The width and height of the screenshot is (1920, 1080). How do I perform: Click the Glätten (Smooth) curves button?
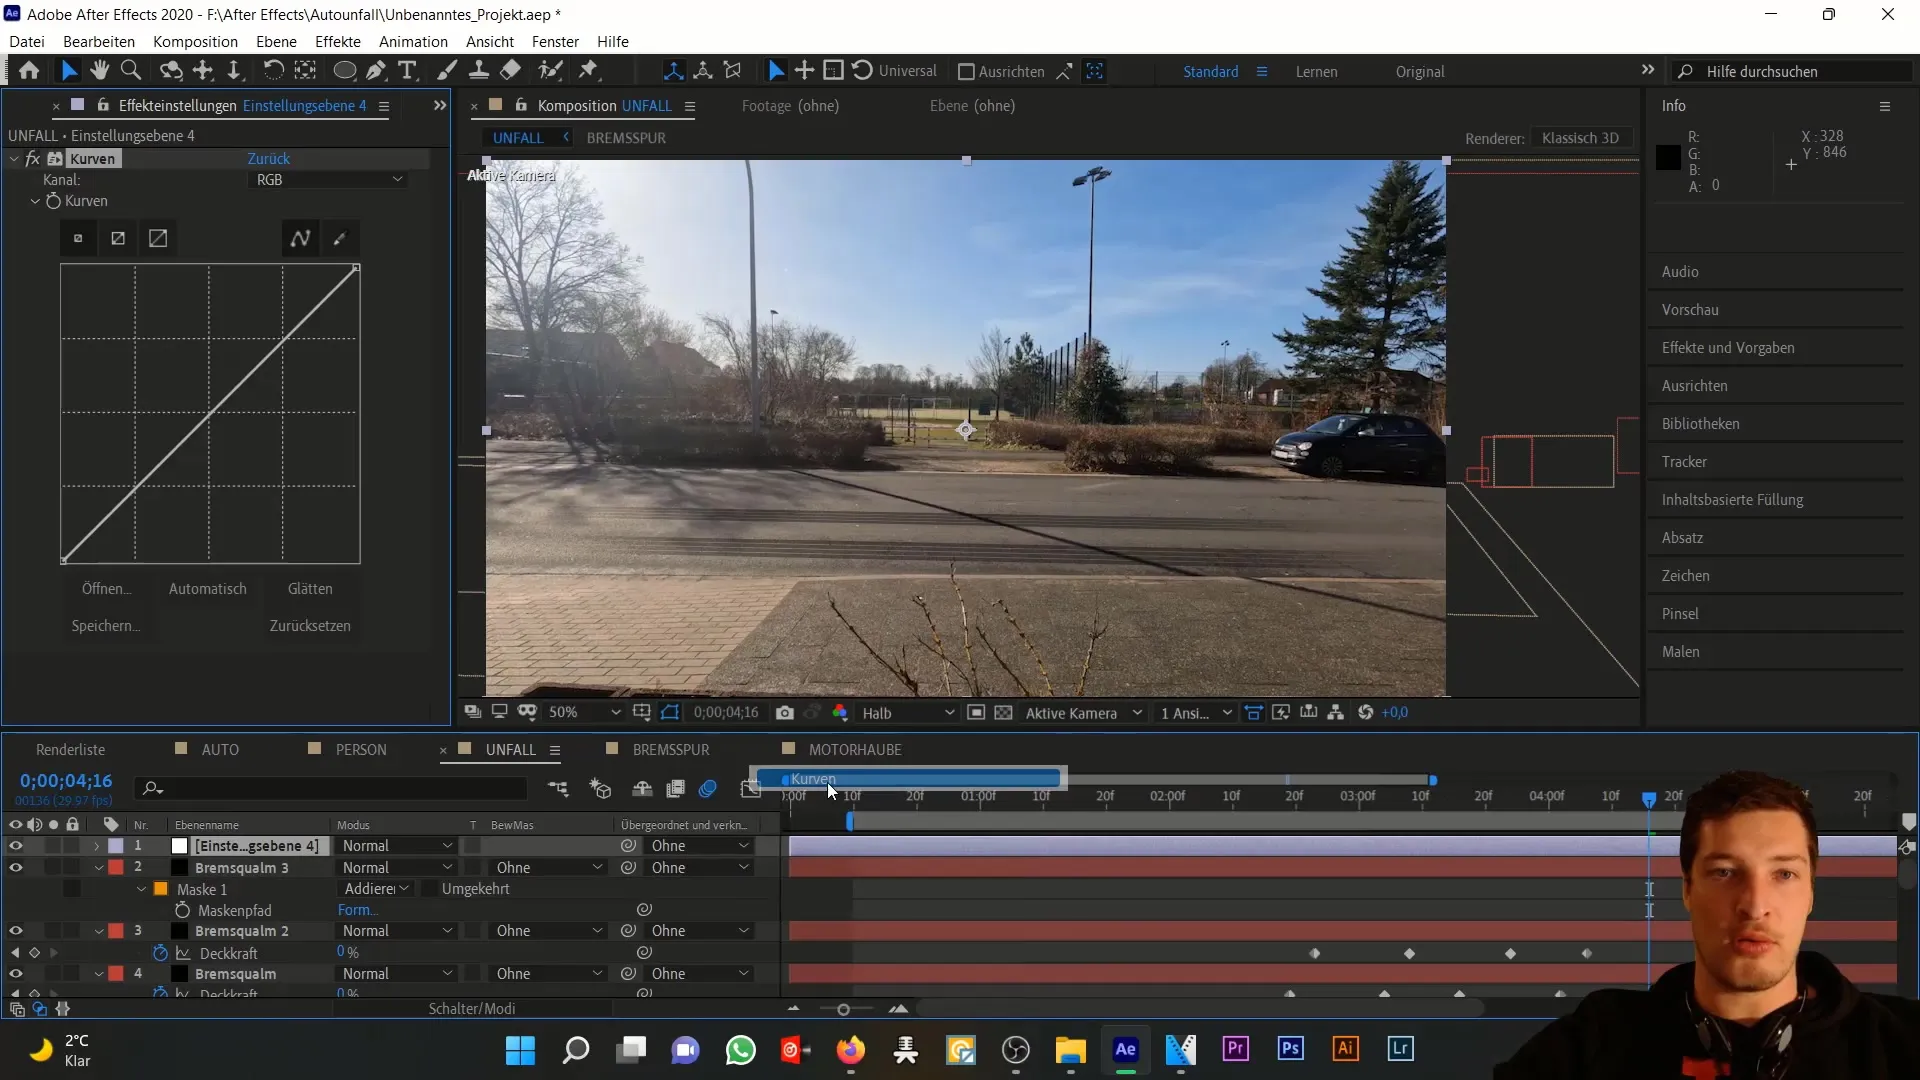pos(309,589)
